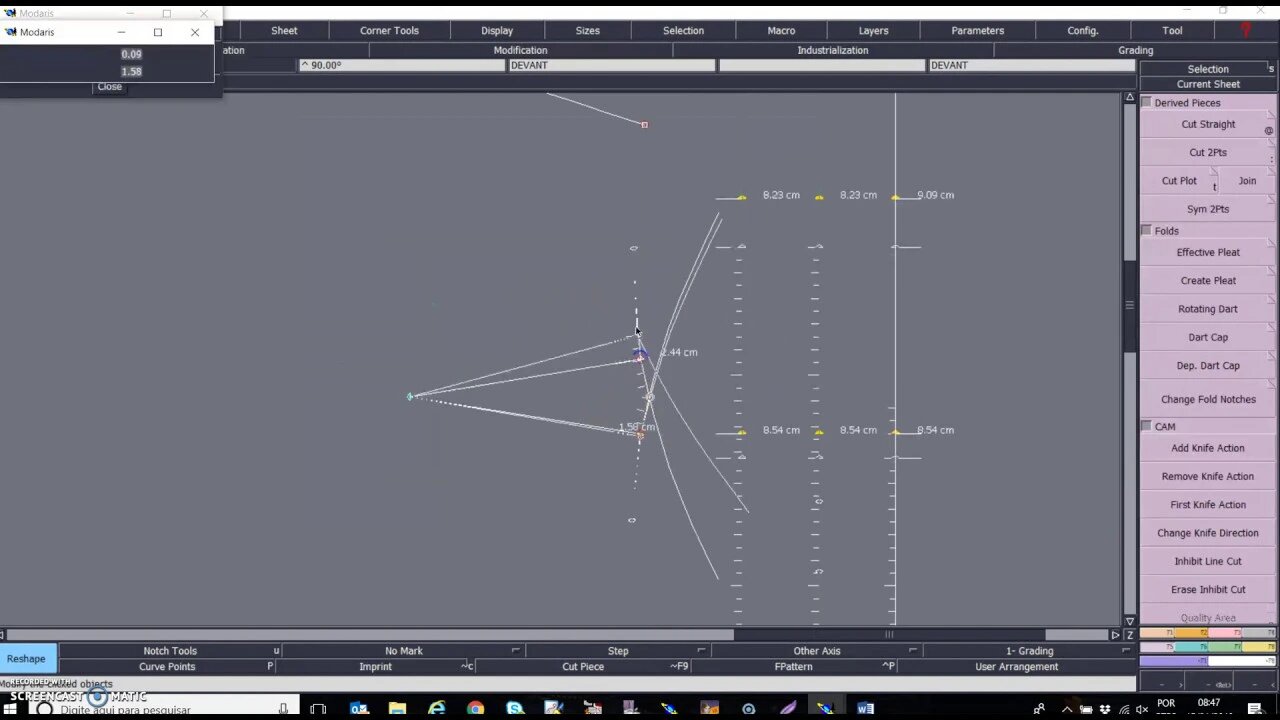Click Inhibit Line Cut
Viewport: 1280px width, 720px height.
click(x=1208, y=561)
